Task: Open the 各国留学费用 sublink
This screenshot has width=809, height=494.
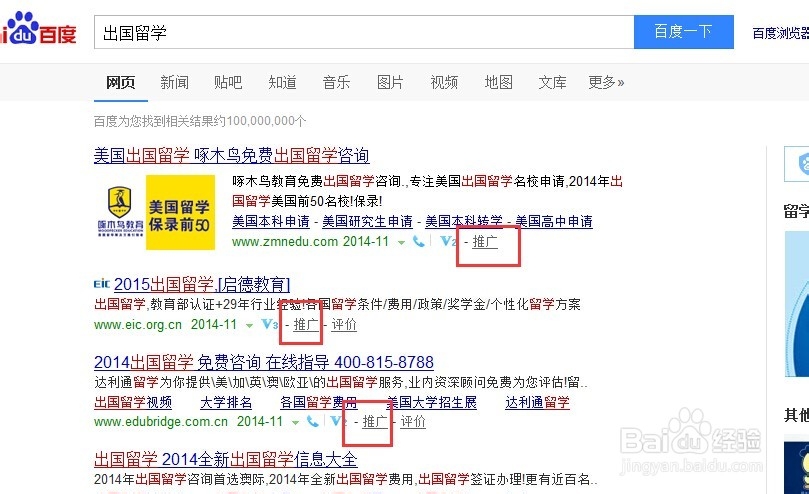Action: tap(319, 403)
